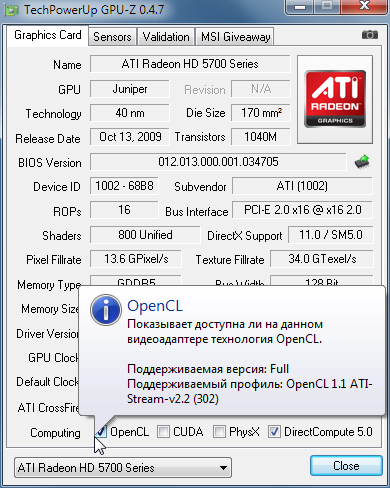Click the Name field showing ATI Radeon HD 5700
390x488 pixels.
coord(190,64)
